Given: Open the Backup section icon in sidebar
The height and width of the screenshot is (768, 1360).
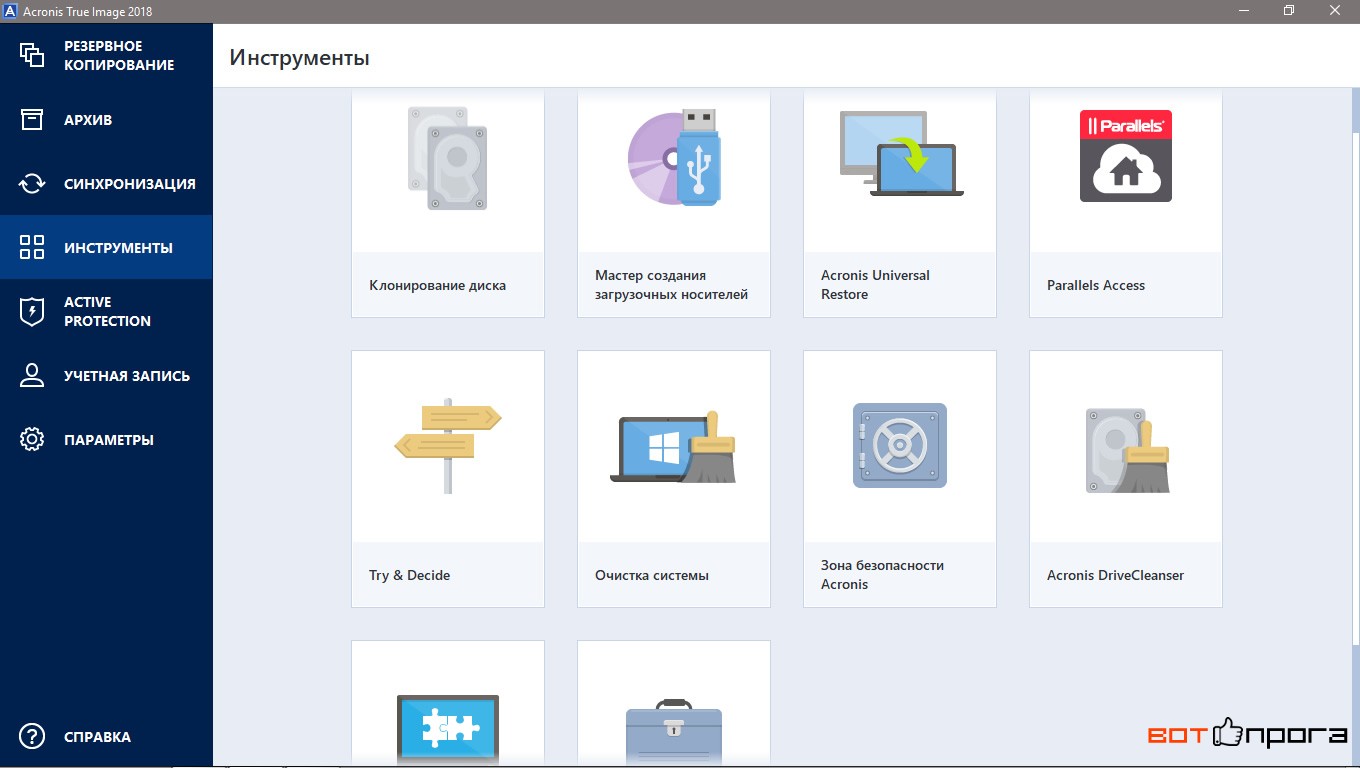Looking at the screenshot, I should coord(32,55).
